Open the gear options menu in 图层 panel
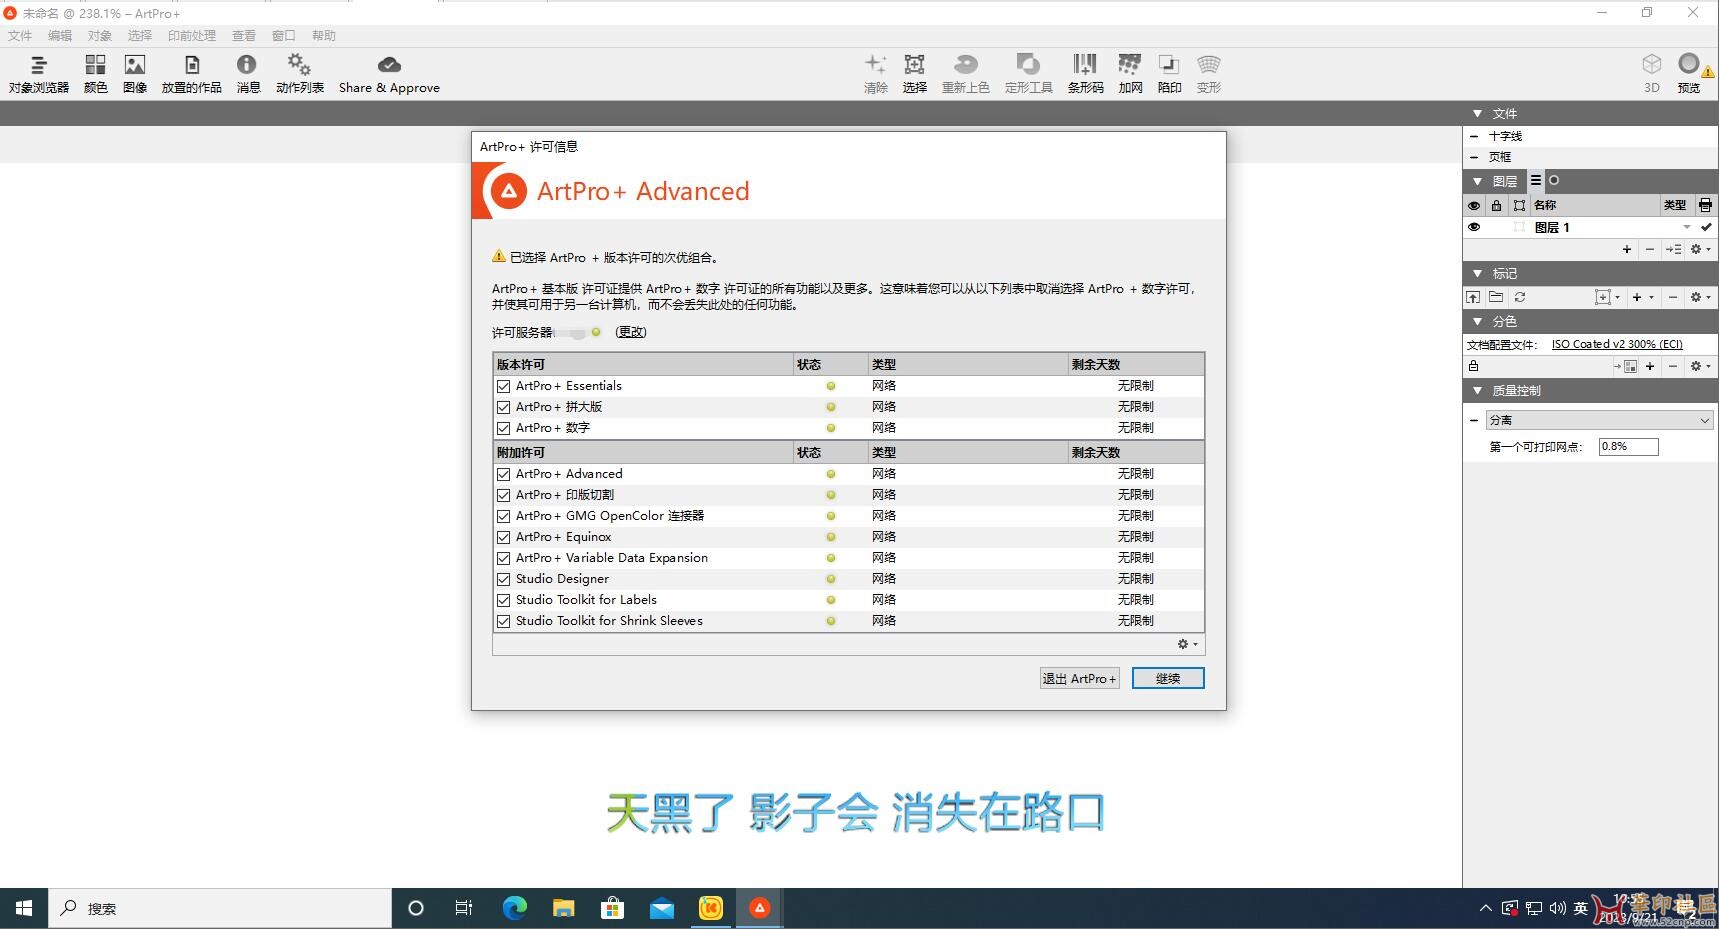 pyautogui.click(x=1700, y=249)
